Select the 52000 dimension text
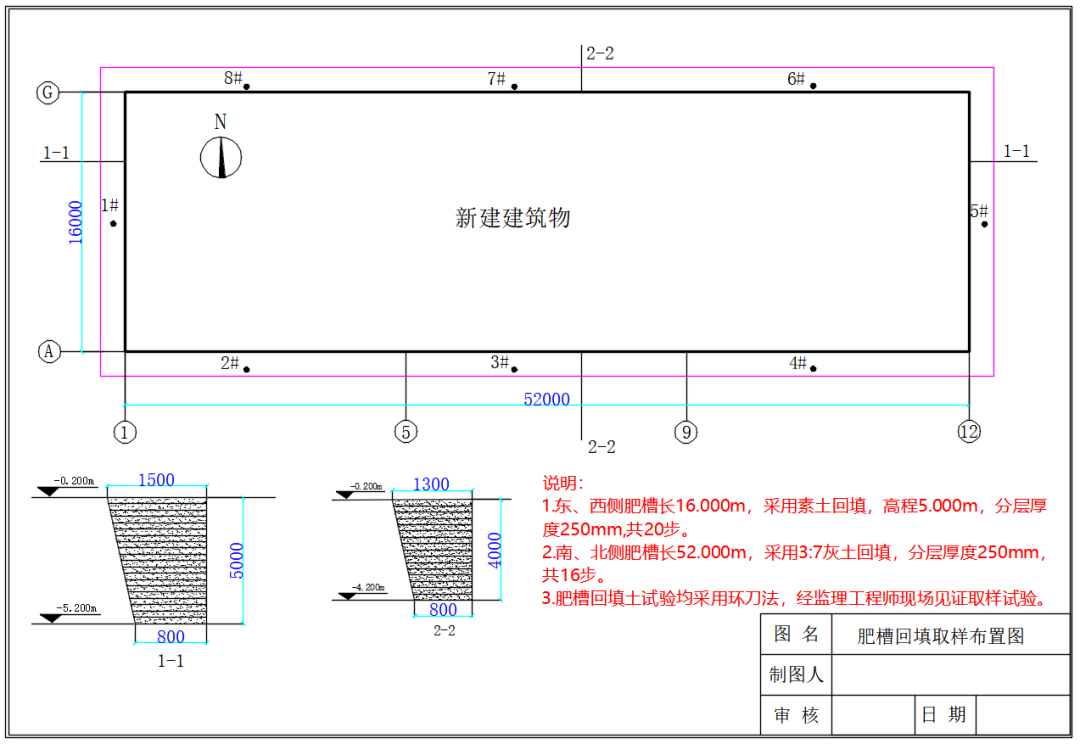Viewport: 1080px width, 744px height. coord(547,399)
